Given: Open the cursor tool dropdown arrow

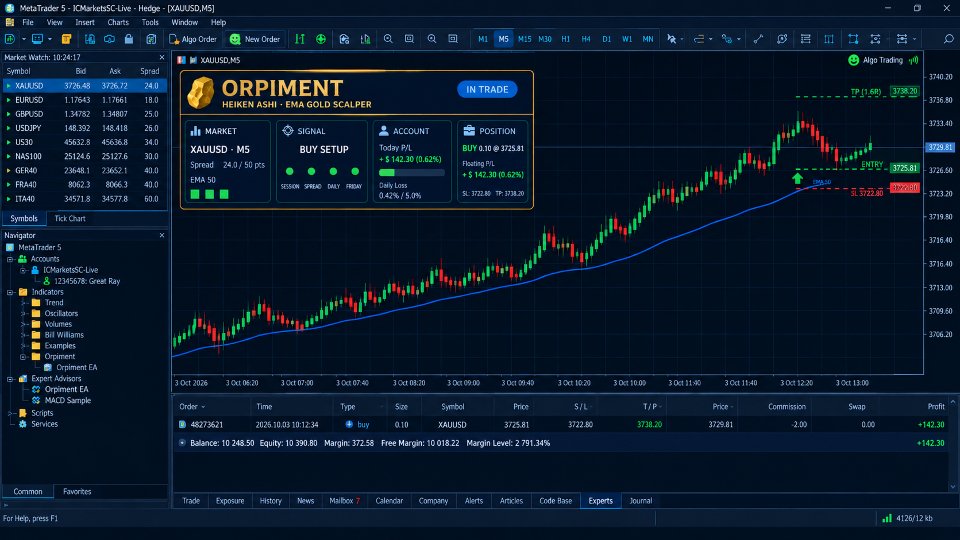Looking at the screenshot, I should (682, 39).
